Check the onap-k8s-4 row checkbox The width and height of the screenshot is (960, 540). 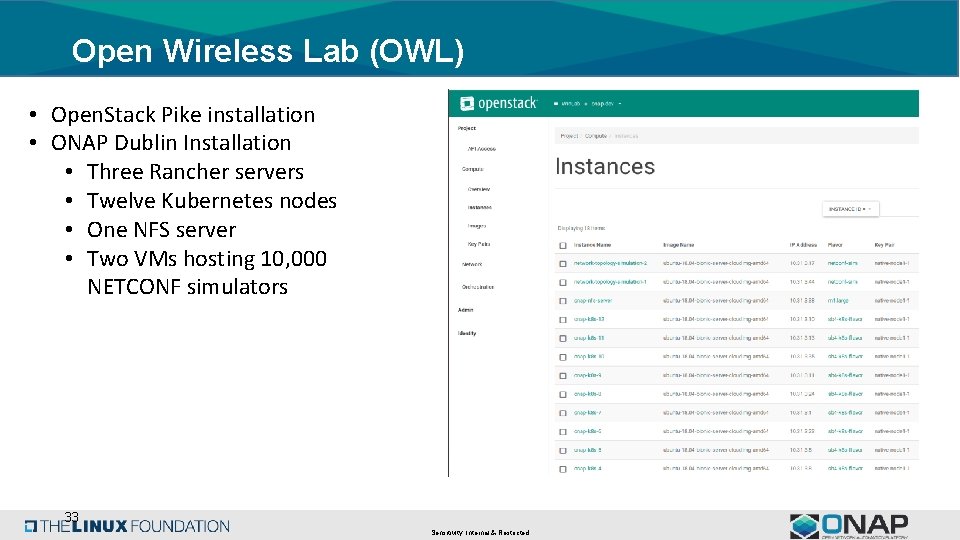(x=563, y=470)
